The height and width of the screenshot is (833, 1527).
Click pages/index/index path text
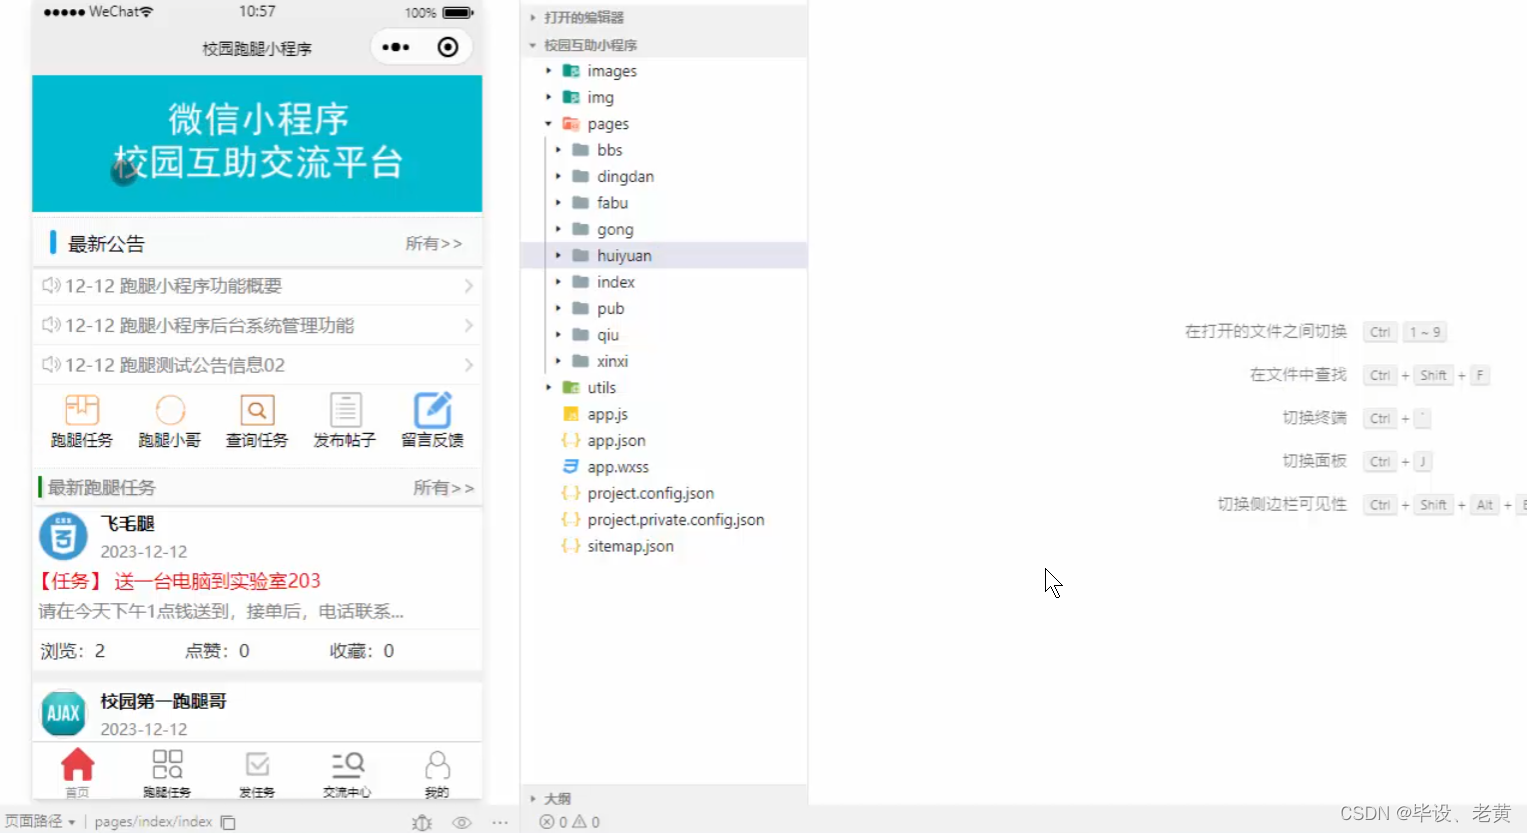coord(153,821)
